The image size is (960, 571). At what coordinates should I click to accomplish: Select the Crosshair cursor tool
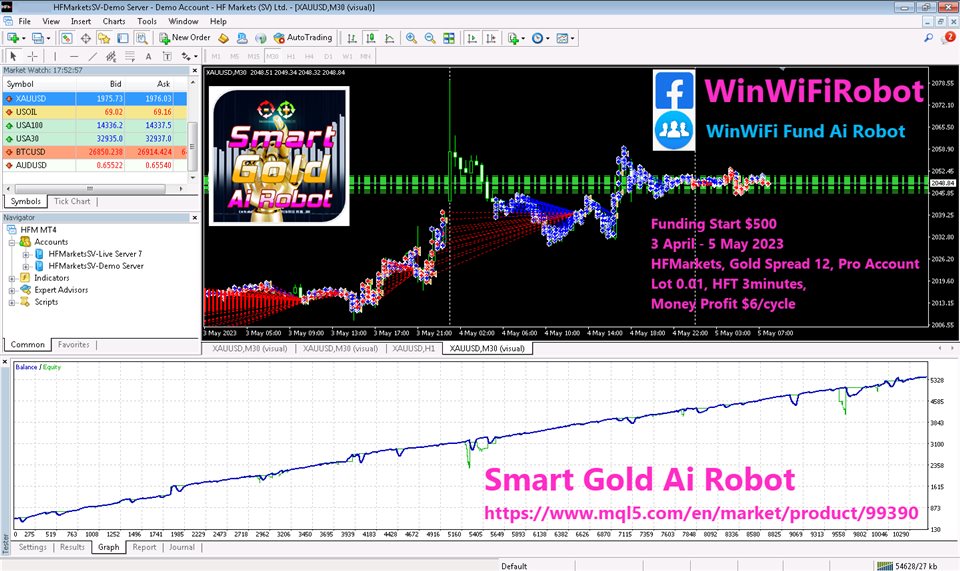coord(32,56)
